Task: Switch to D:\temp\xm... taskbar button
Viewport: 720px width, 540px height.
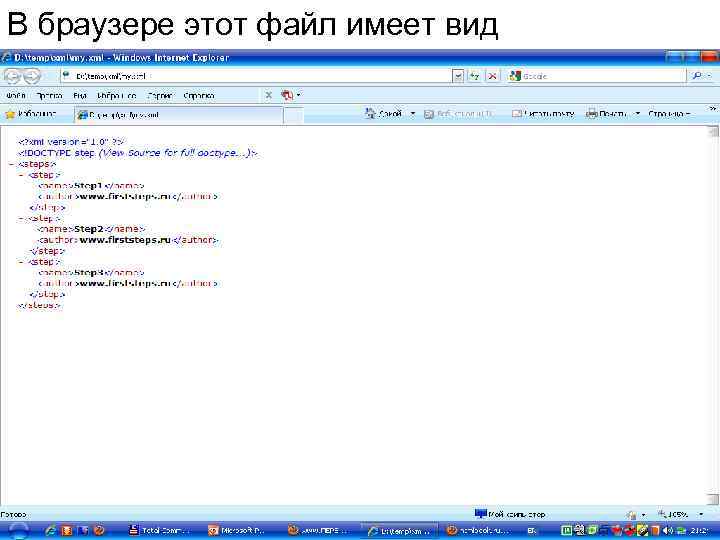Action: point(399,531)
